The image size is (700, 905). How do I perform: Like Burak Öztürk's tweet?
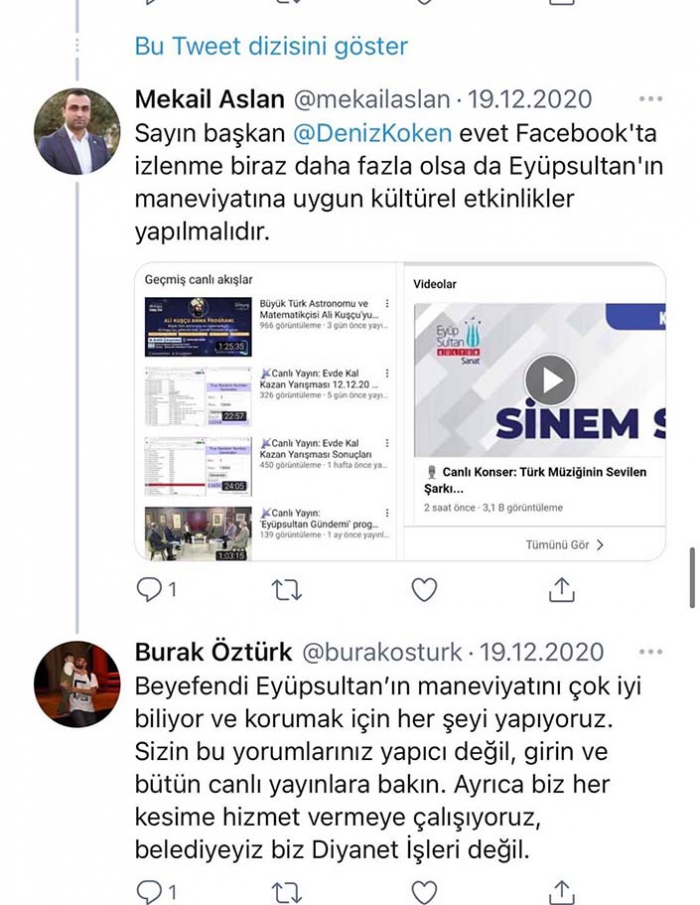pos(424,892)
